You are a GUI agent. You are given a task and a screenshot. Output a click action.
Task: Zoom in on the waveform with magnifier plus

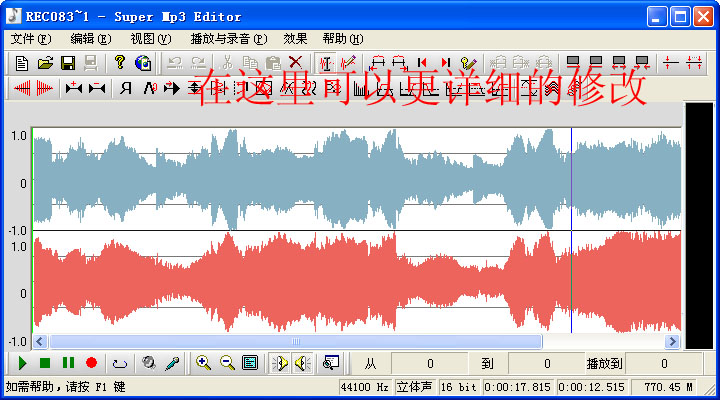[x=203, y=363]
